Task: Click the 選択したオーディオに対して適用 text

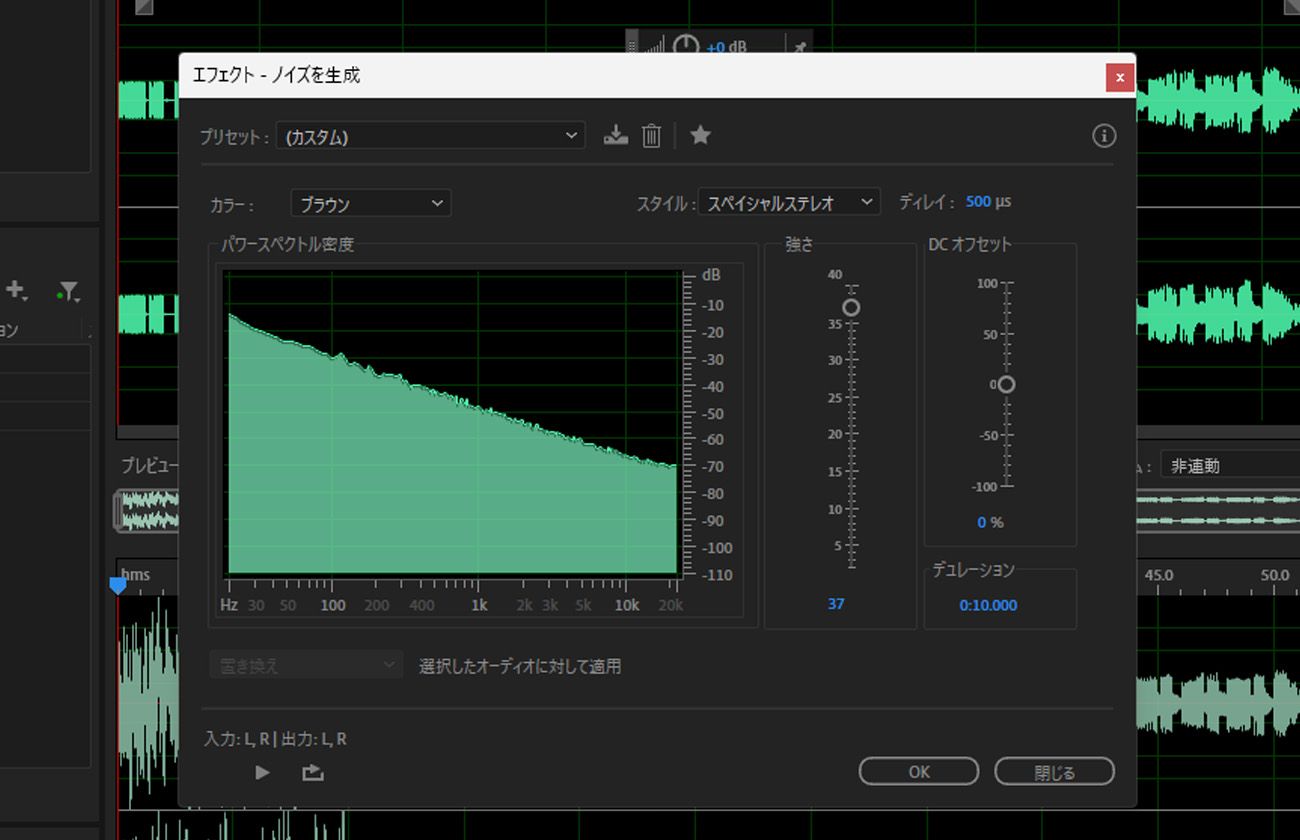Action: (520, 666)
